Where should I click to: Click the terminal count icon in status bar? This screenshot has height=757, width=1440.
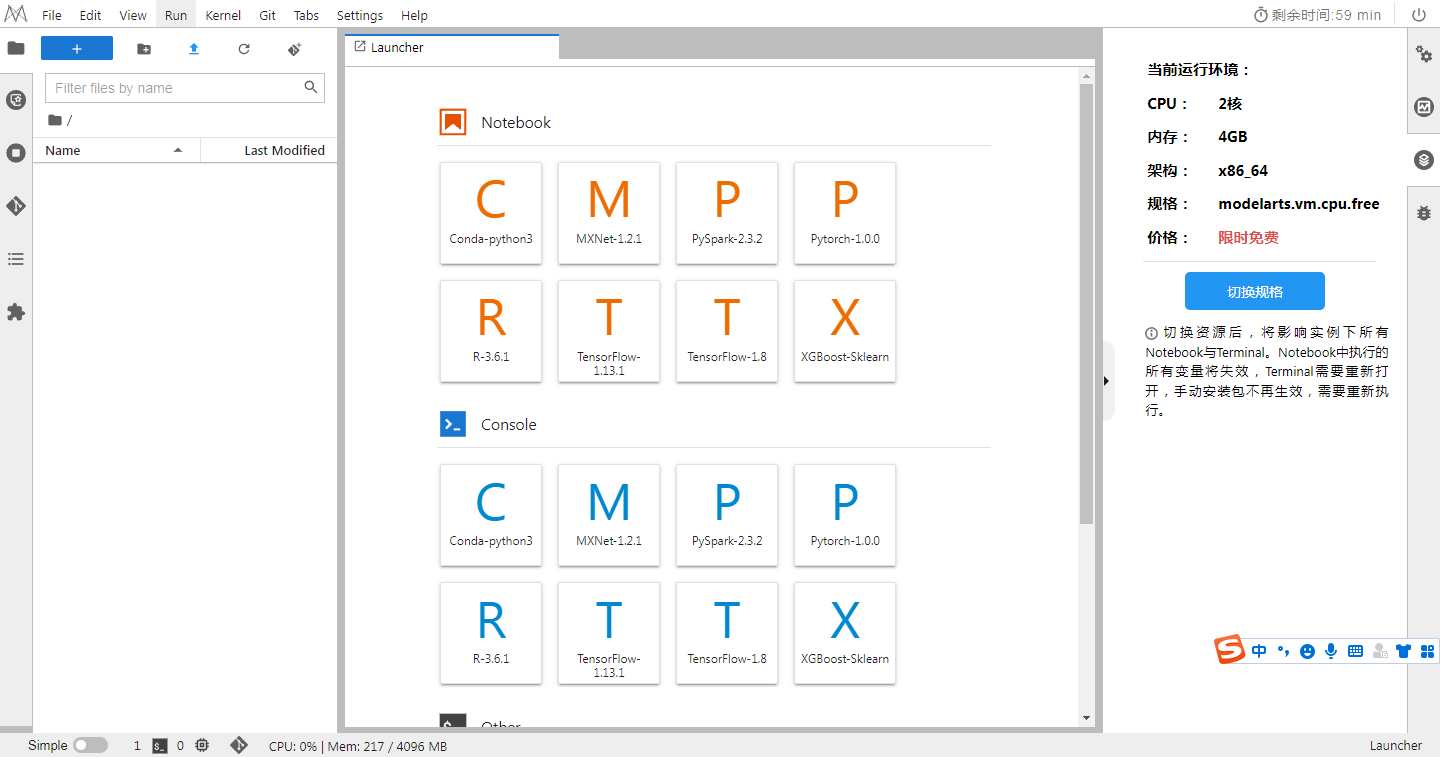click(159, 745)
